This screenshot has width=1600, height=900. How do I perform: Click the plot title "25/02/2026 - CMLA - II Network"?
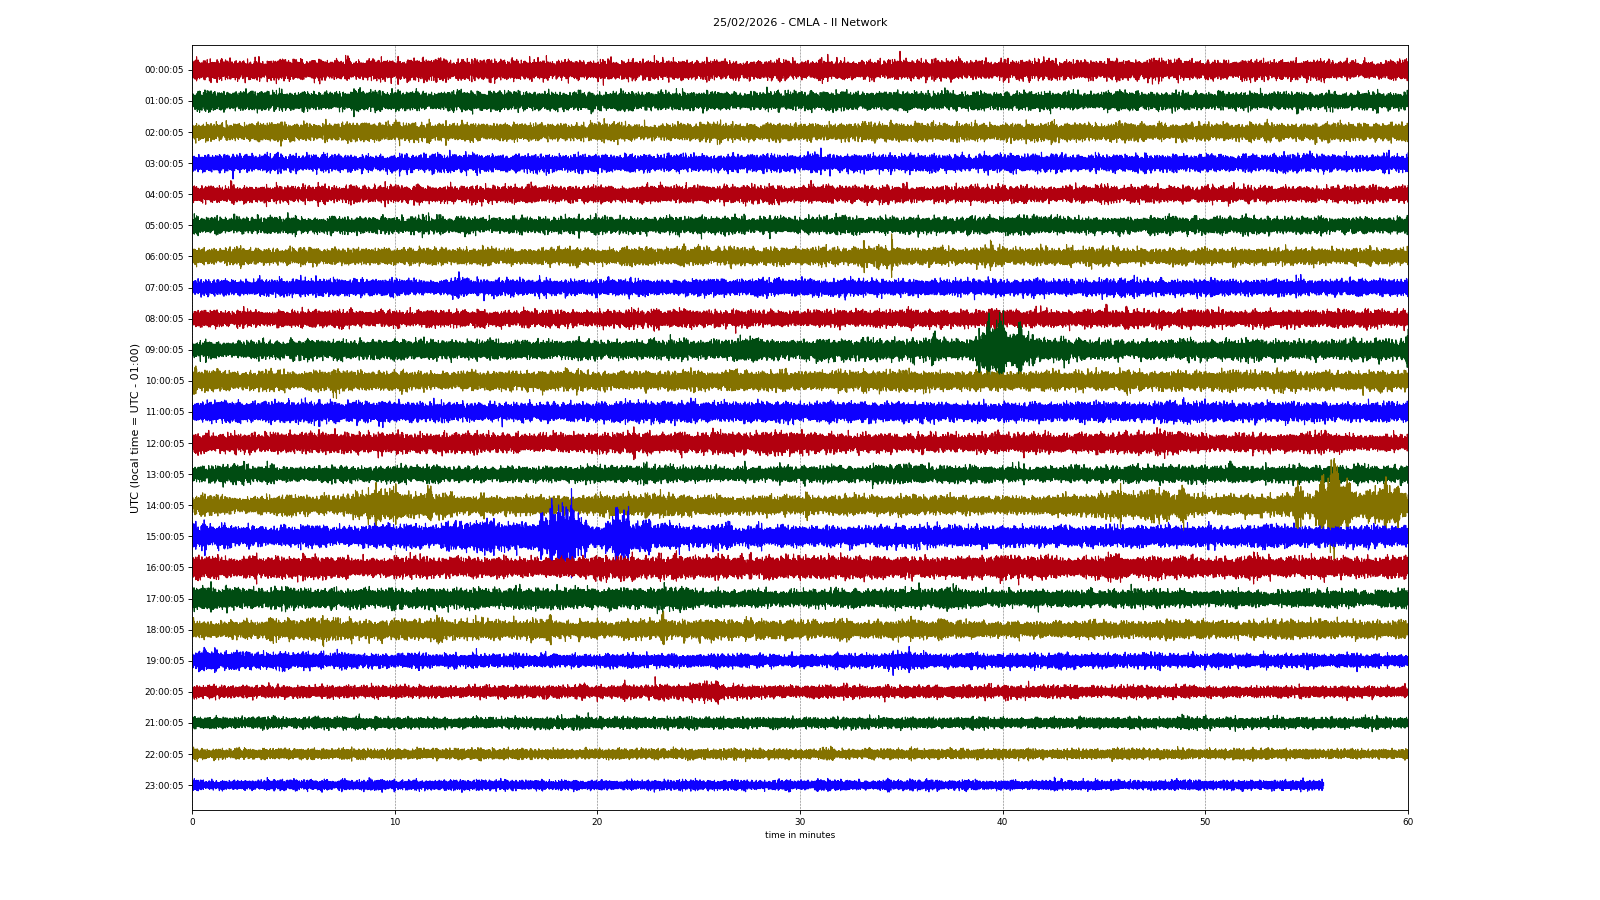(x=799, y=23)
